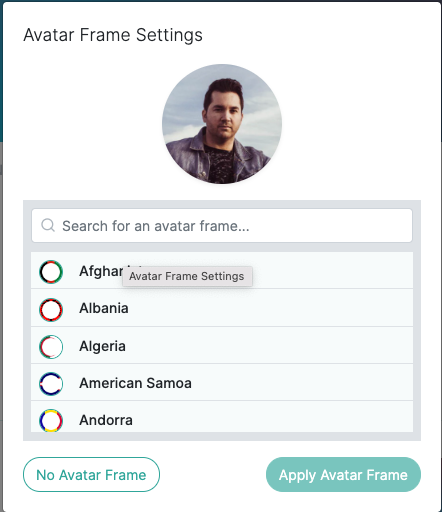
Task: Click the American Samoa flag frame icon
Action: 51,384
